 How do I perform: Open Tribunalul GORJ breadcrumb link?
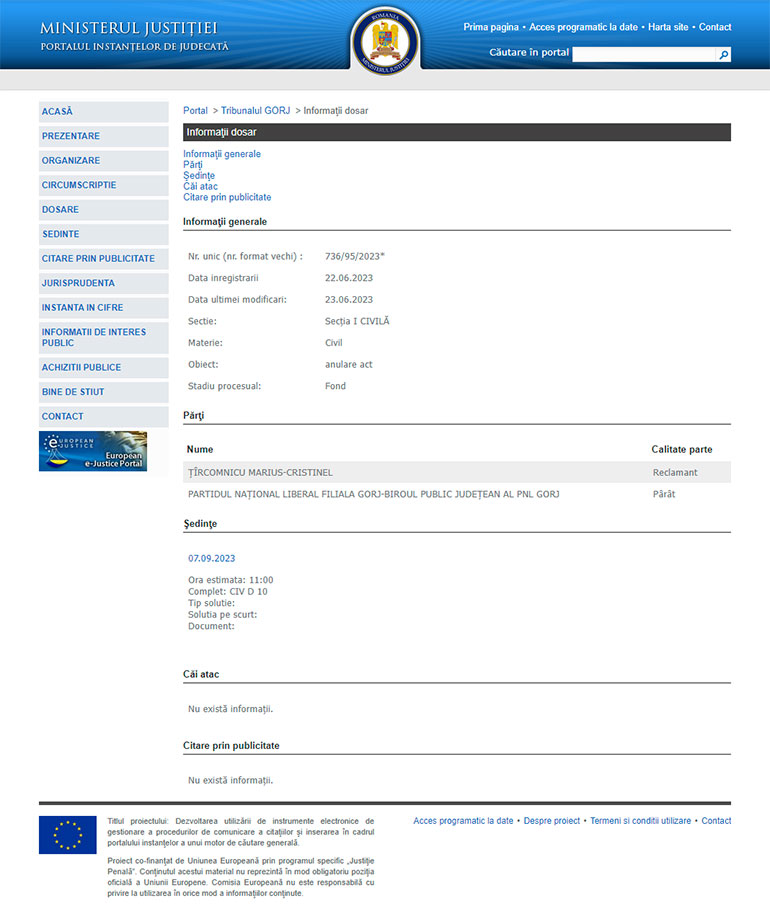pyautogui.click(x=255, y=110)
